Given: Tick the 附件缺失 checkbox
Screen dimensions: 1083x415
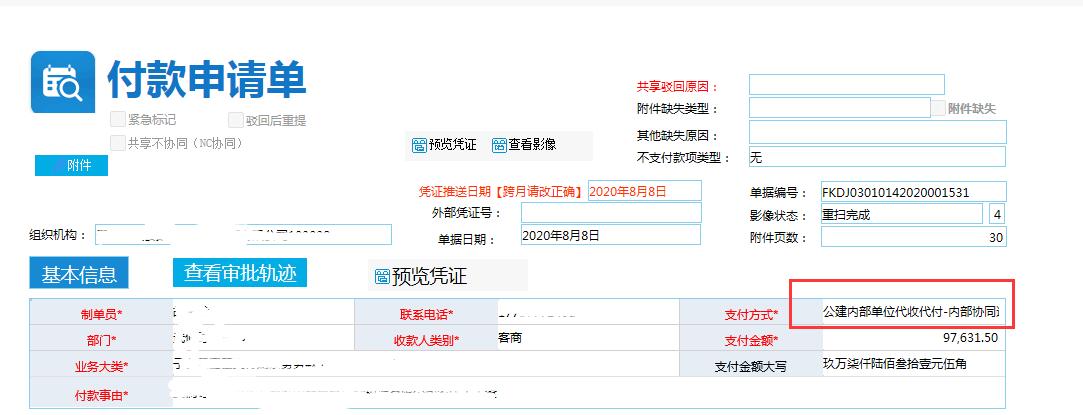Looking at the screenshot, I should point(939,108).
